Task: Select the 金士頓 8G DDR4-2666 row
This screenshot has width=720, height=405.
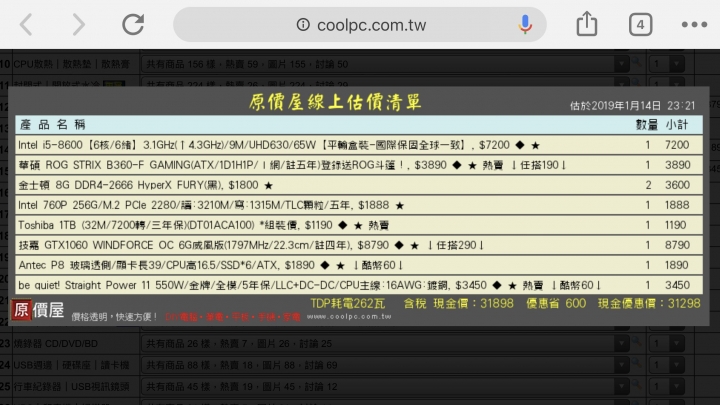Action: click(359, 185)
